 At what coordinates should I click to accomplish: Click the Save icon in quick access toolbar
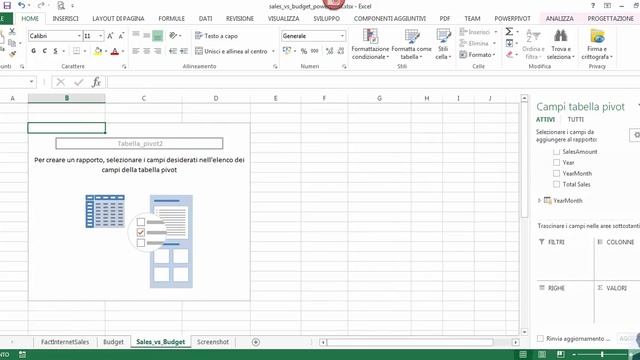tap(7, 5)
